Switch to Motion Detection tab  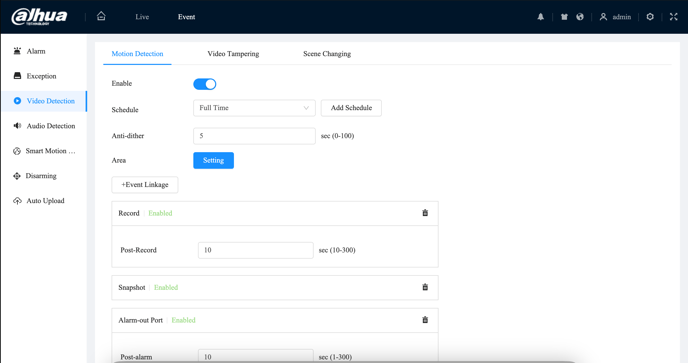(137, 54)
